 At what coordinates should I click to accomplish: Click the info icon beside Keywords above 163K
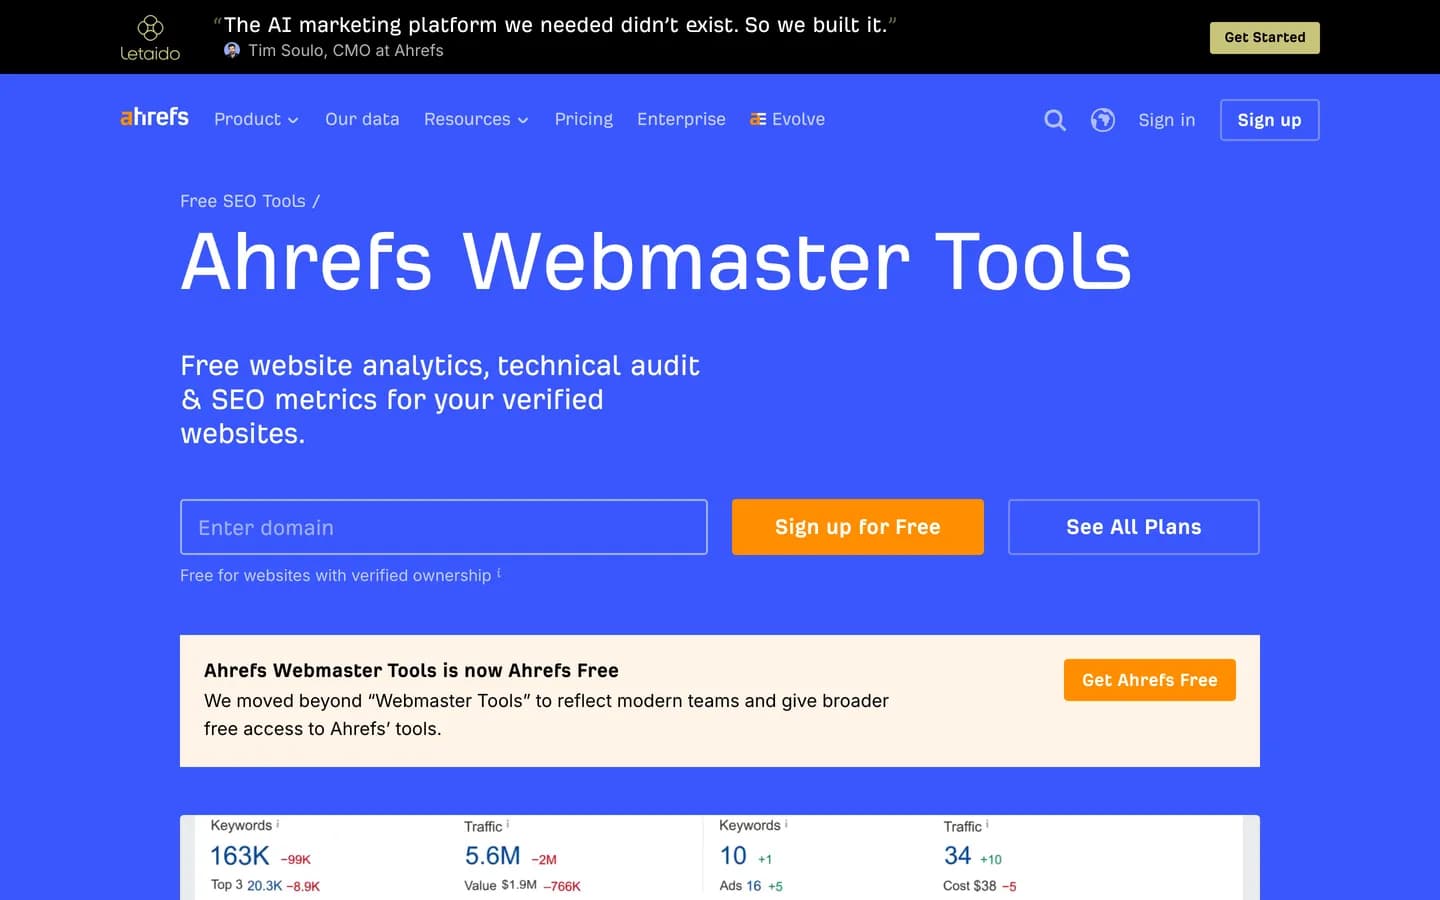pos(277,824)
